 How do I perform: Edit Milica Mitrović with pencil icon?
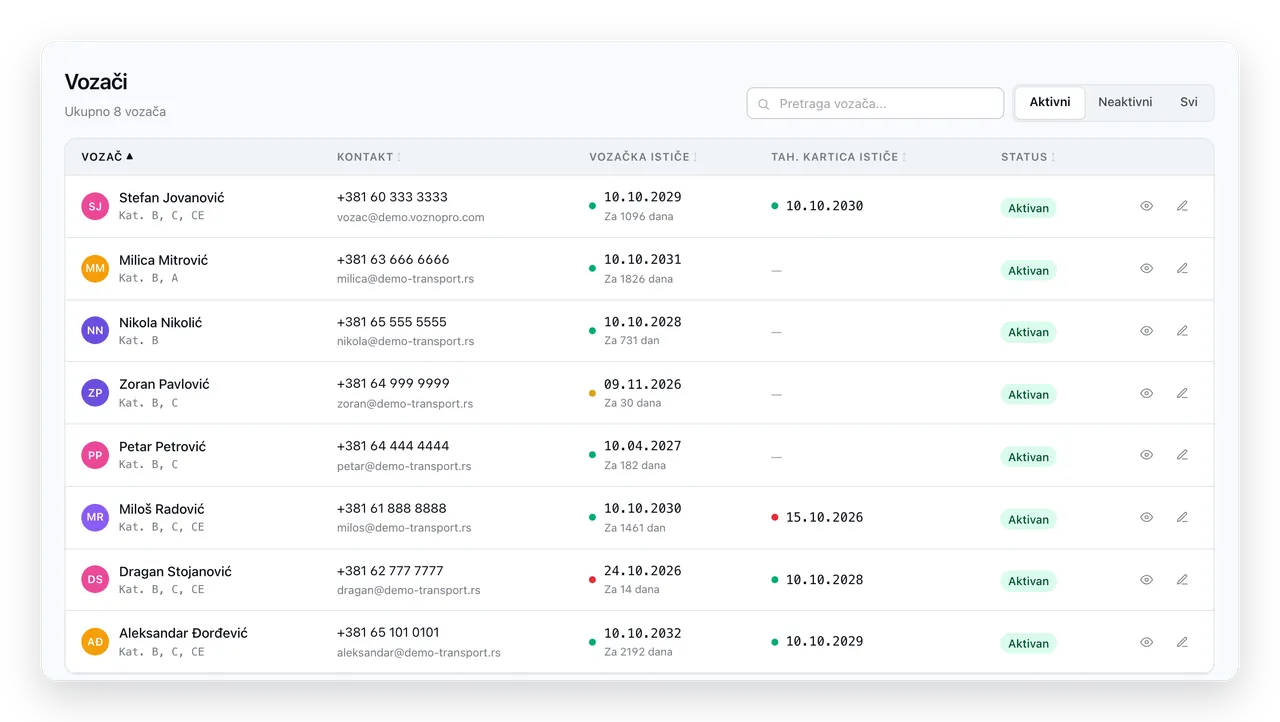pos(1182,268)
